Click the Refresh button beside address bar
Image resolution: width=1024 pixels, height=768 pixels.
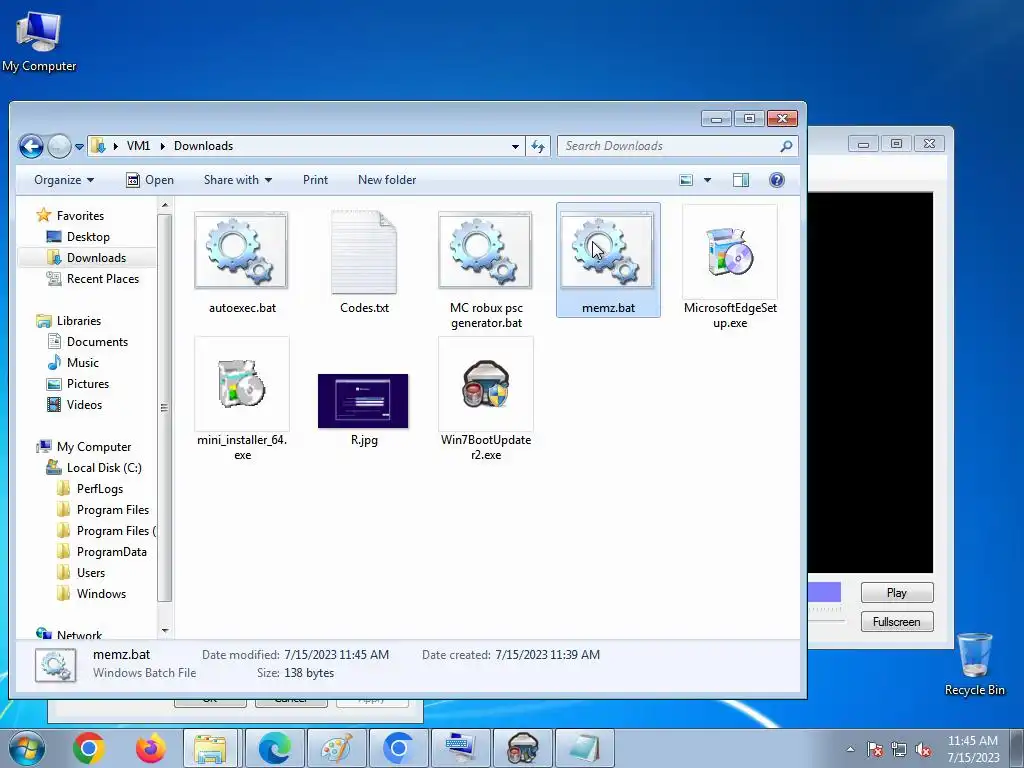pos(538,146)
